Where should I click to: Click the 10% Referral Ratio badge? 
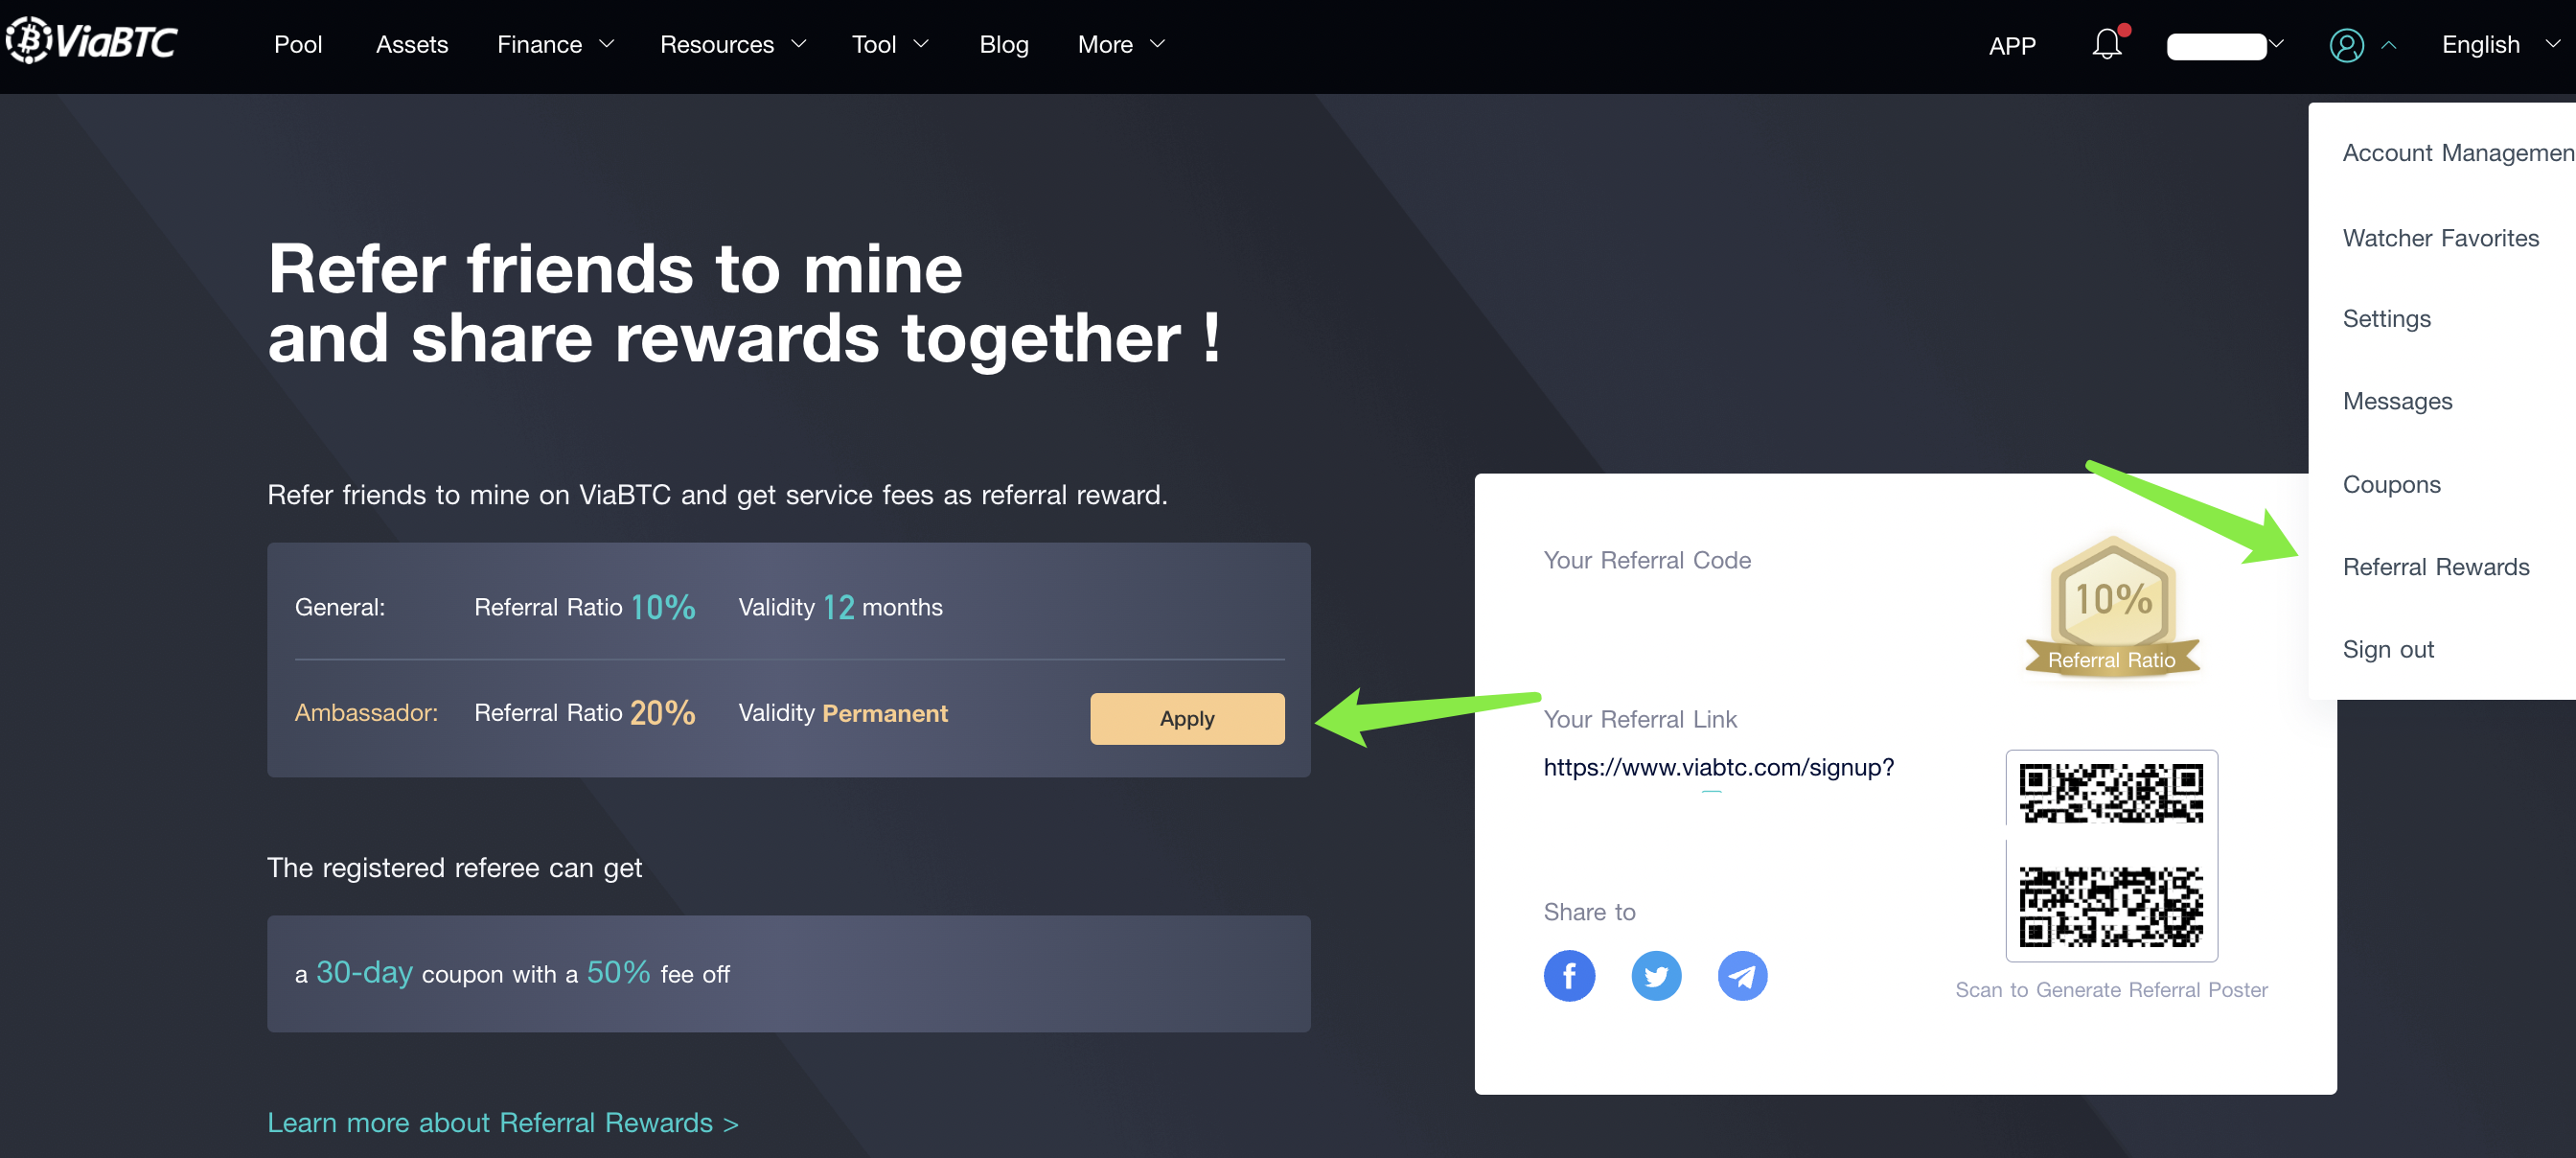2112,607
